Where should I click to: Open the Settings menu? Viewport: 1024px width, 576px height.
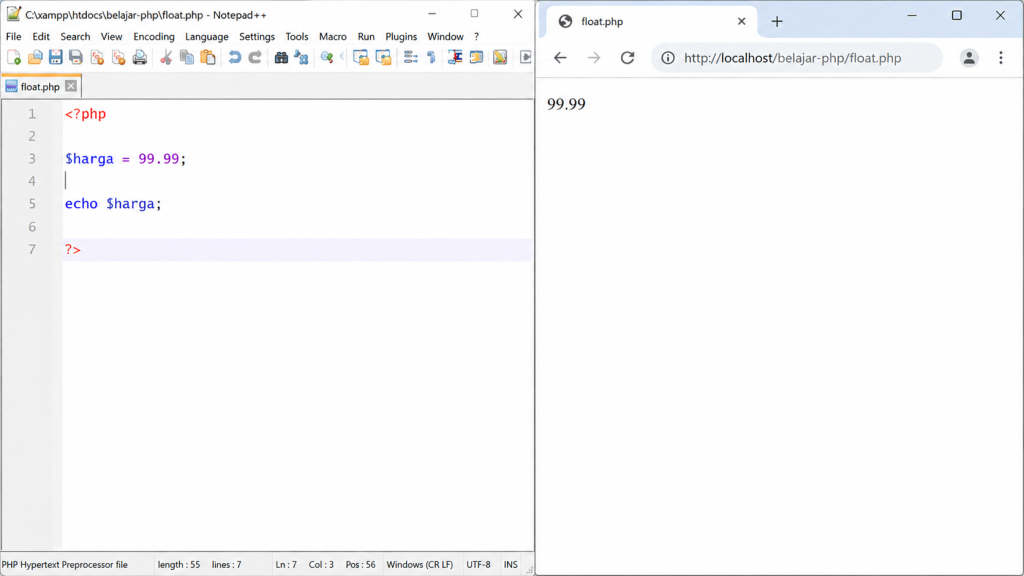point(257,37)
